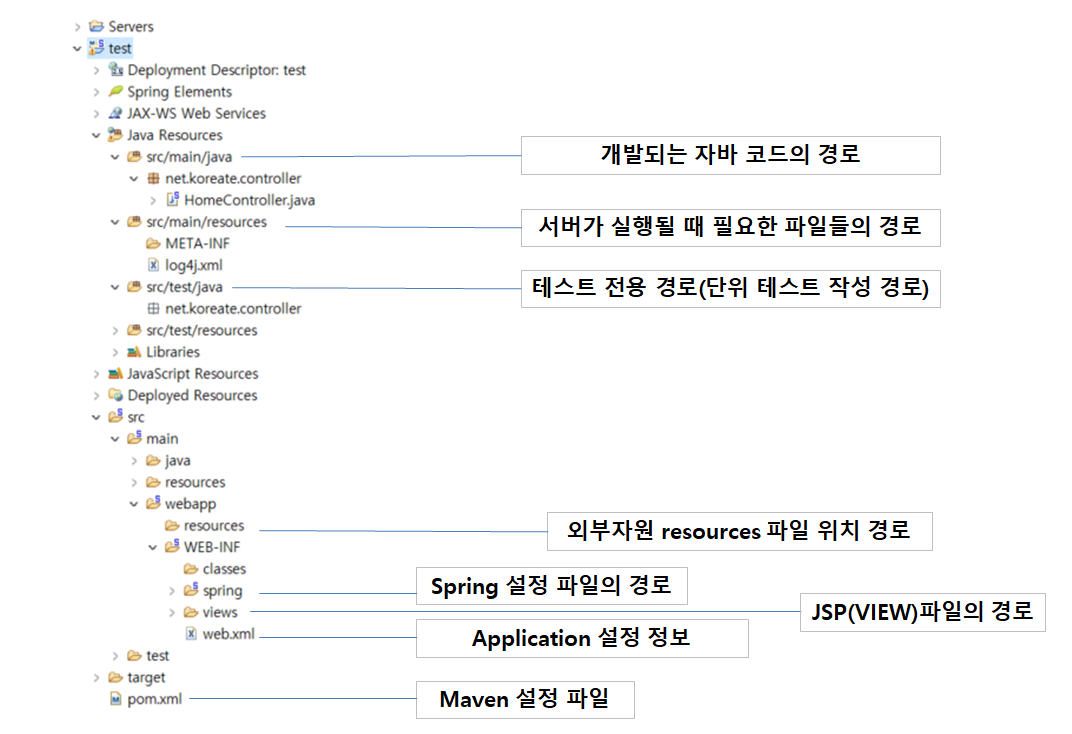
Task: Click the pom.xml Maven file icon
Action: click(x=116, y=698)
